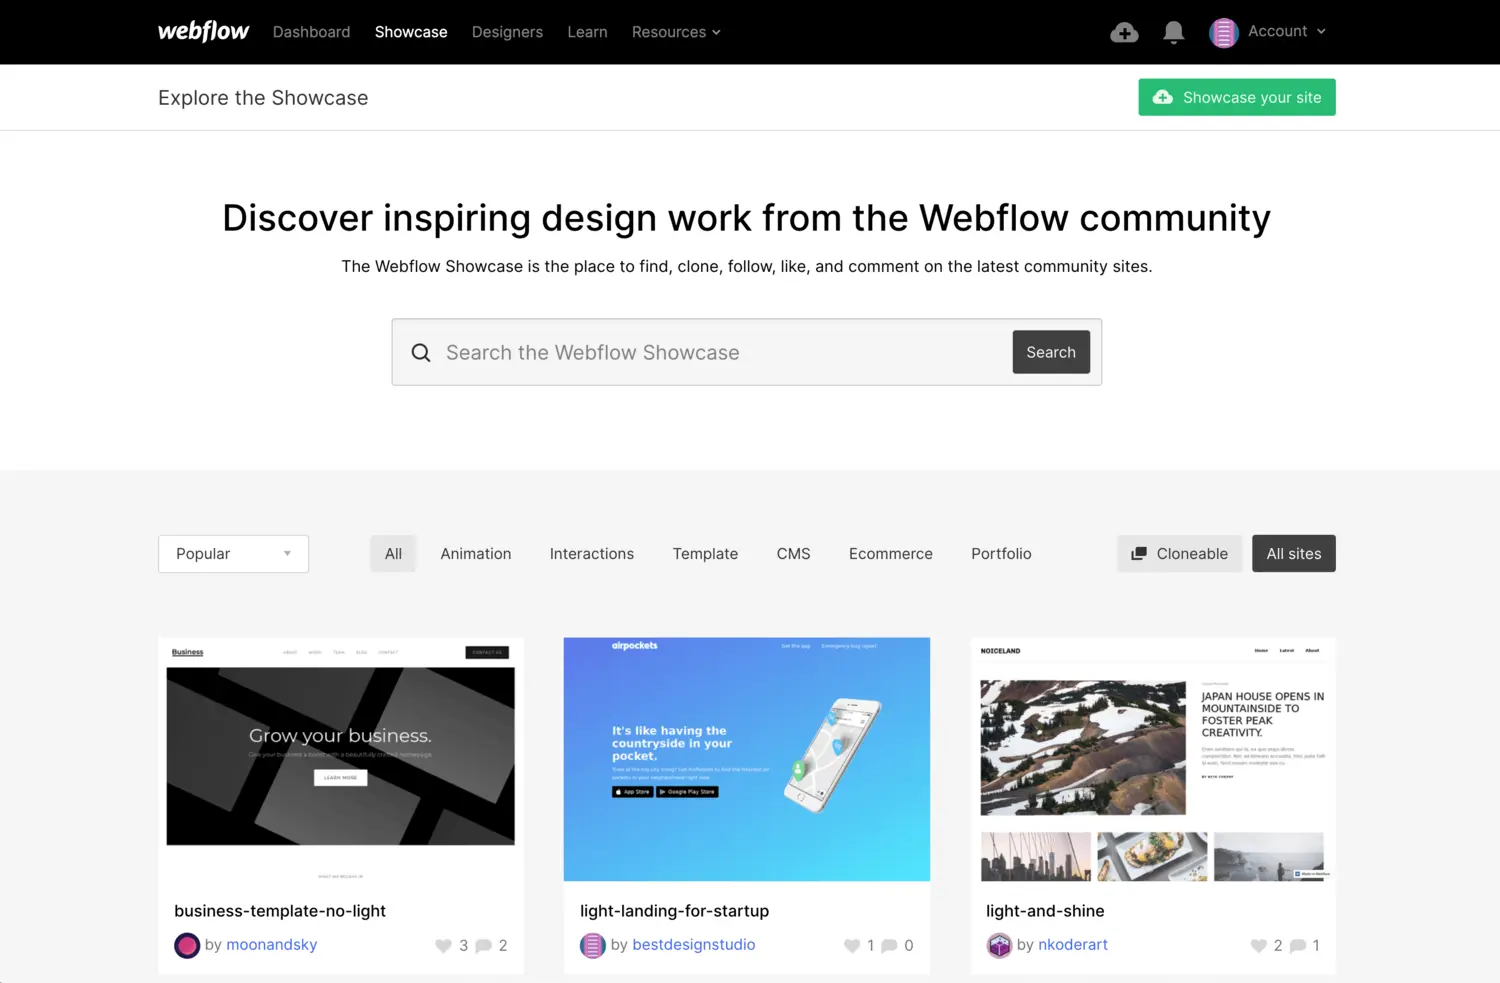This screenshot has height=983, width=1500.
Task: Like light-and-shine with heart icon
Action: pos(1259,946)
